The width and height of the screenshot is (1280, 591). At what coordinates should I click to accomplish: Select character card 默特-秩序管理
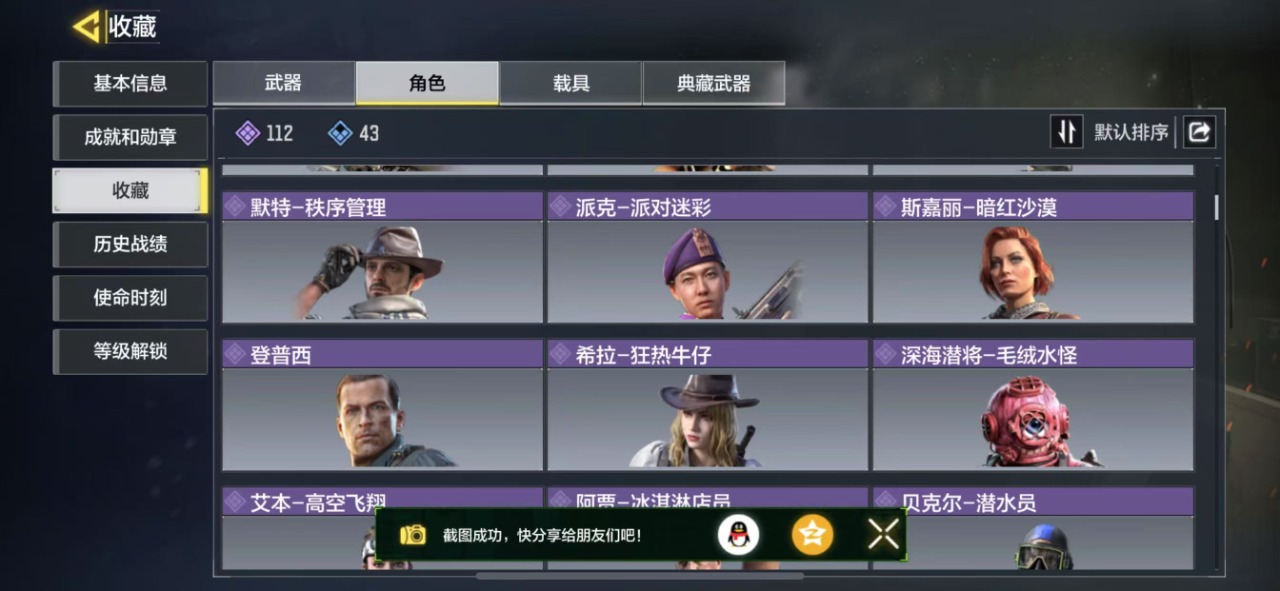(382, 257)
